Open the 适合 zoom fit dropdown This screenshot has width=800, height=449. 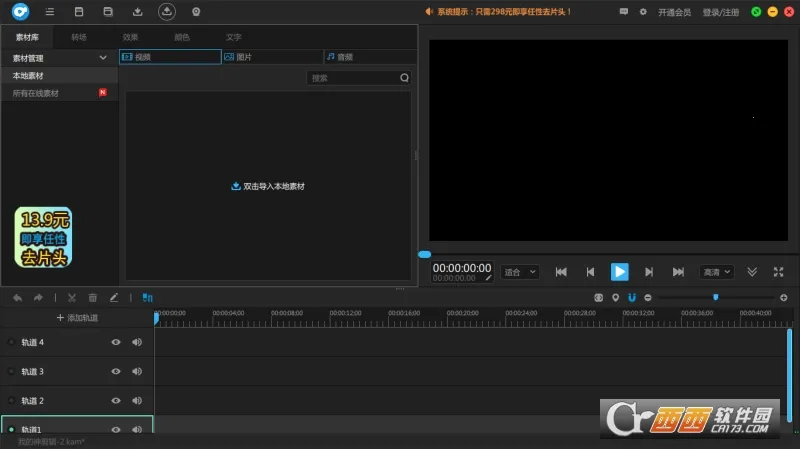[x=519, y=272]
